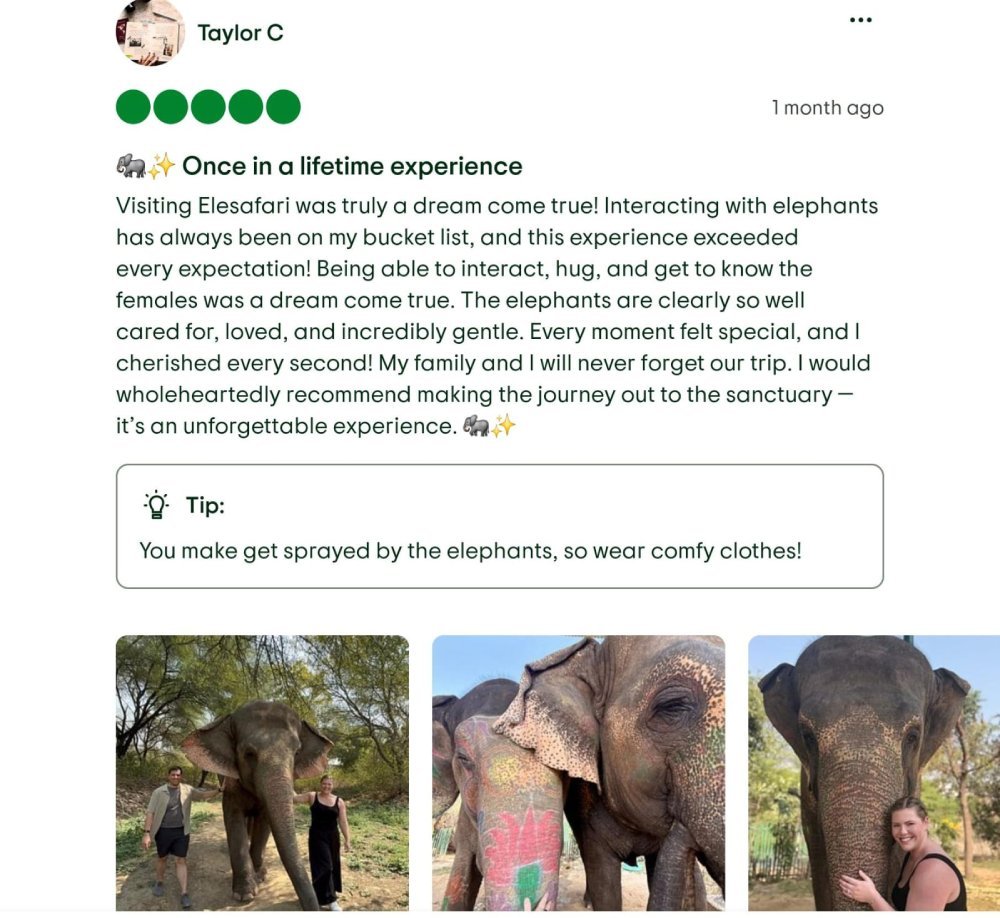Click inside the rounded Tip box
1000x918 pixels.
pos(500,525)
